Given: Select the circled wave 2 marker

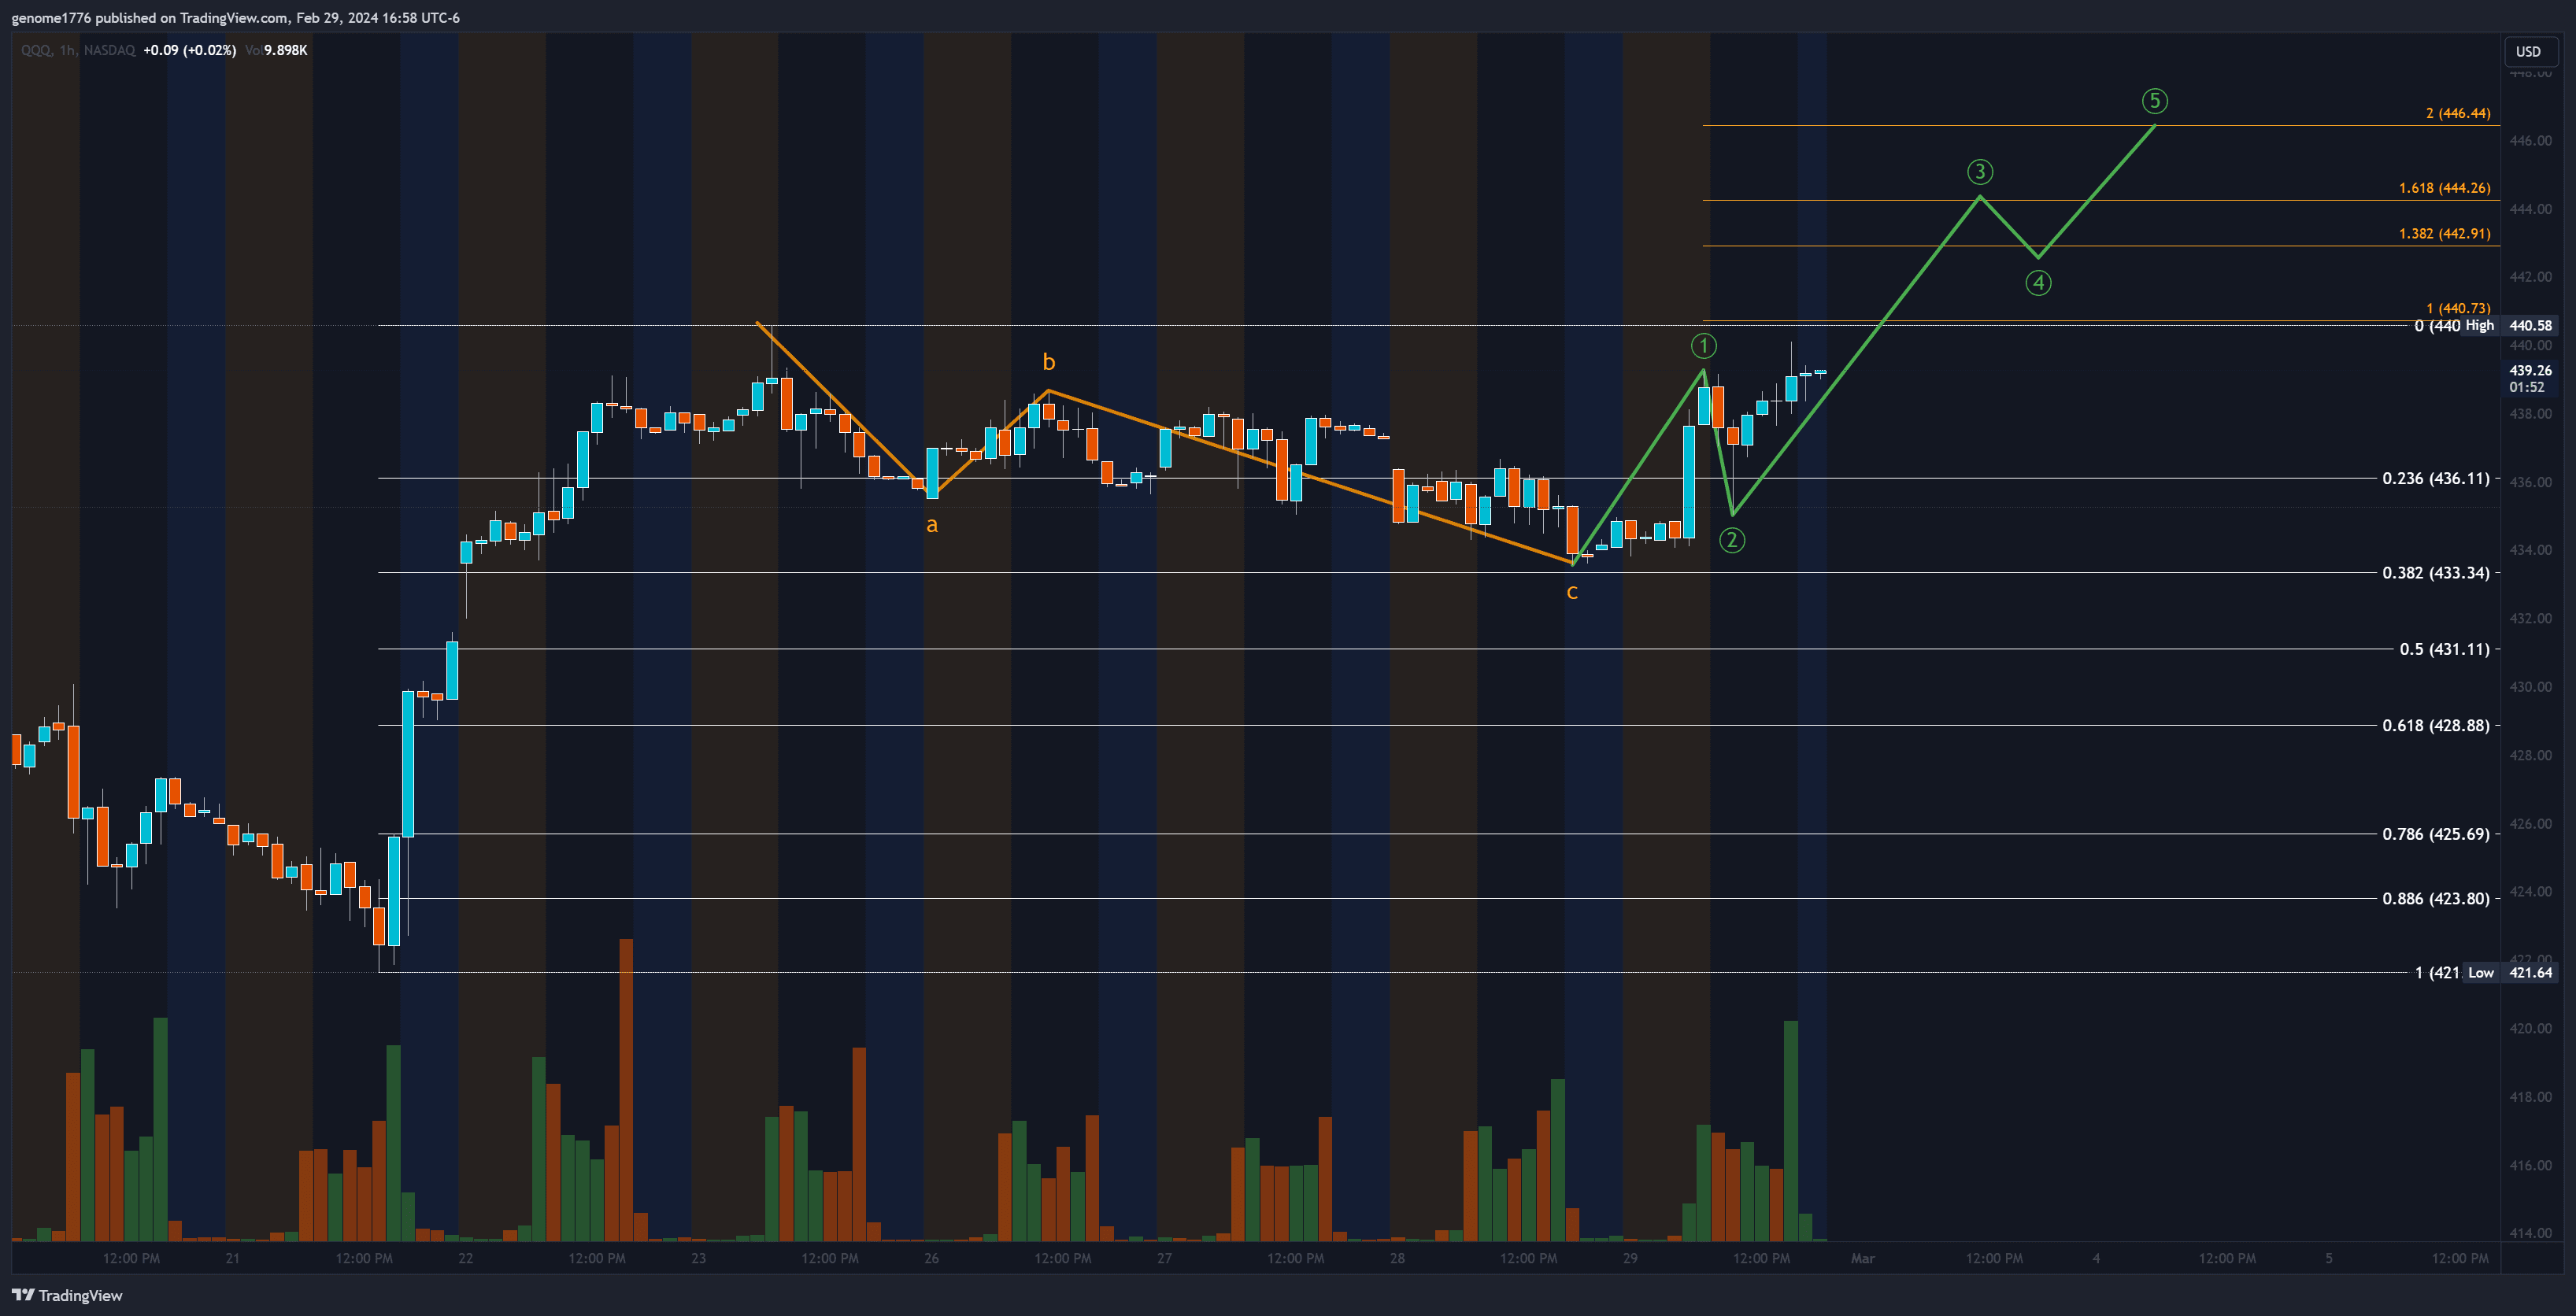Looking at the screenshot, I should tap(1731, 541).
